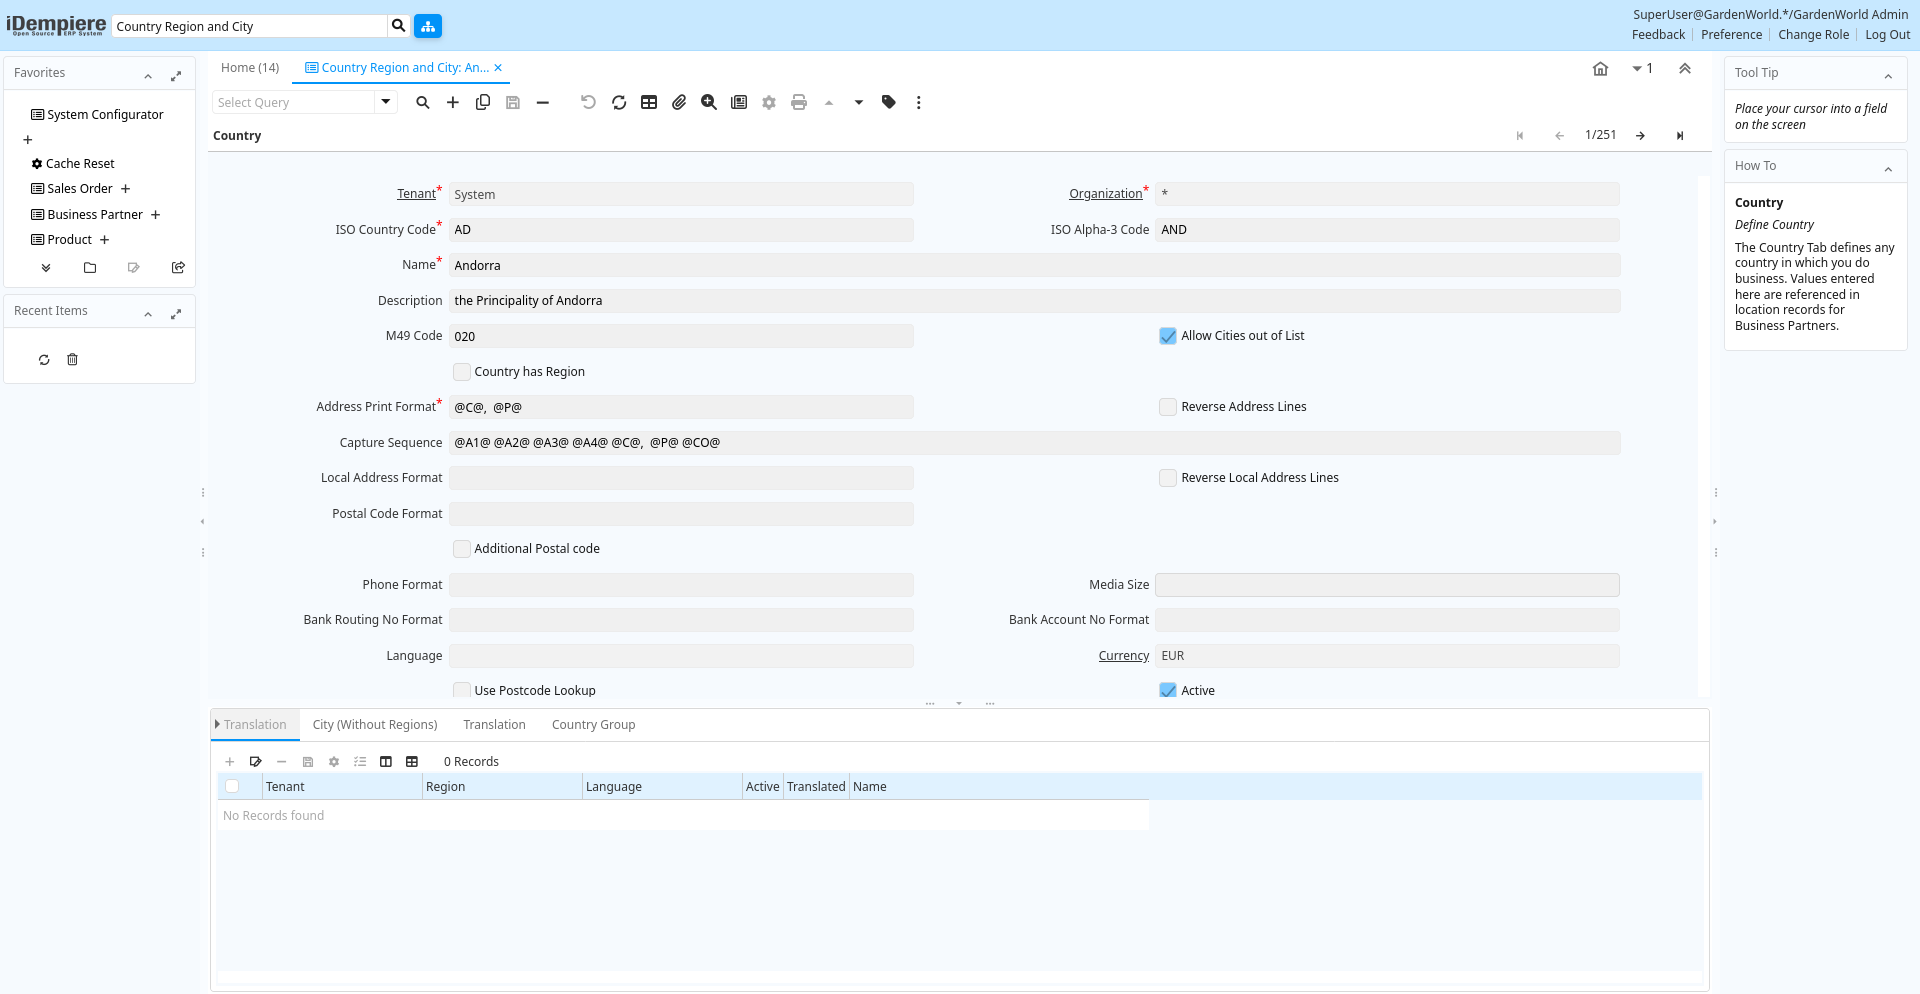Enable the Country has Region checkbox
The image size is (1920, 994).
[x=462, y=372]
